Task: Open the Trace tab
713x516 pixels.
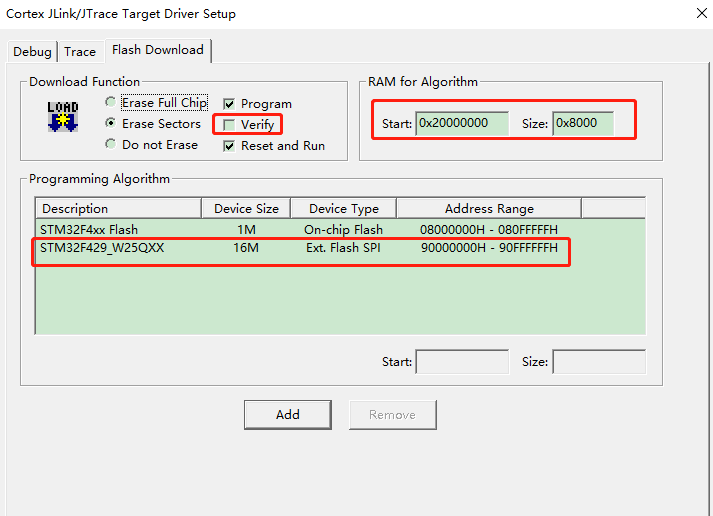Action: point(80,51)
